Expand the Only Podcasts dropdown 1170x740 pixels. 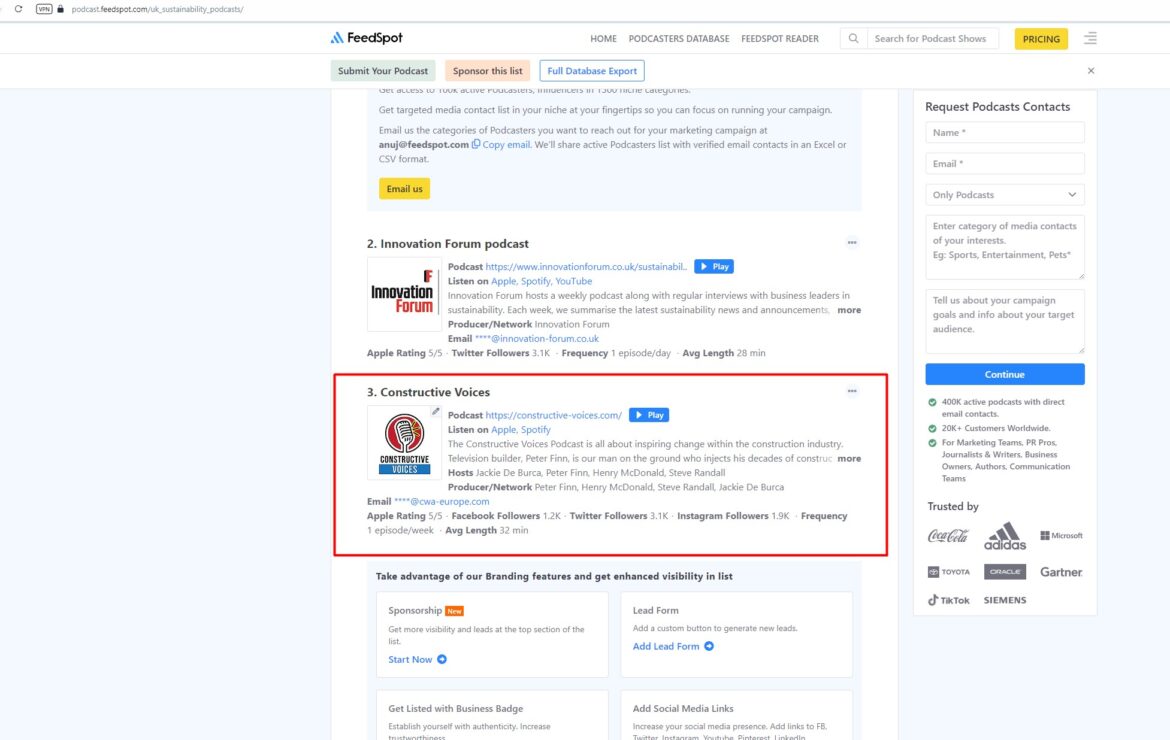pos(1004,195)
